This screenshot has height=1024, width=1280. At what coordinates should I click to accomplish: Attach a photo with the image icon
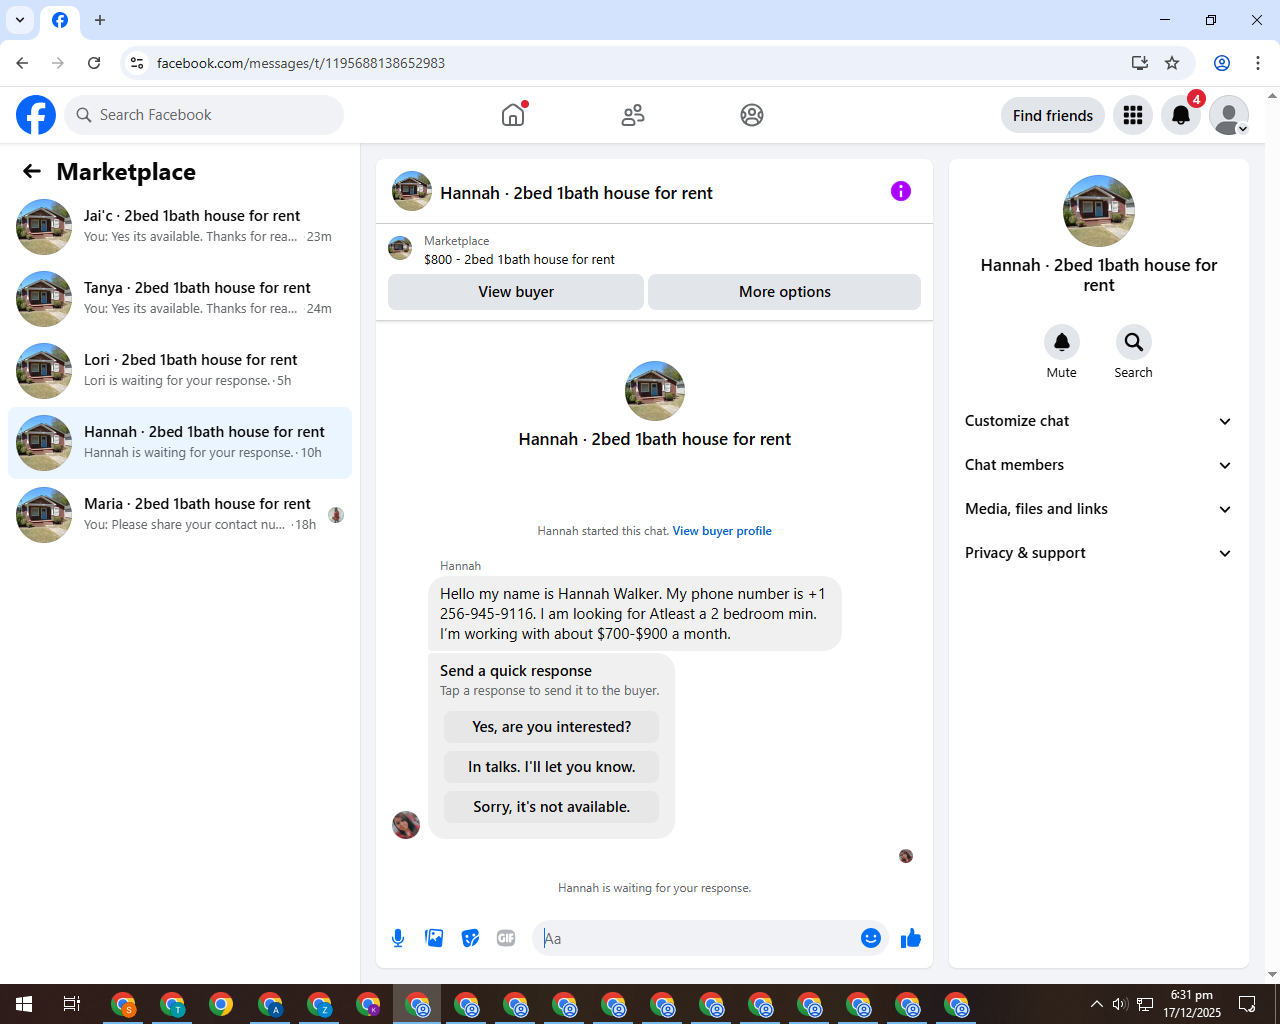[434, 938]
